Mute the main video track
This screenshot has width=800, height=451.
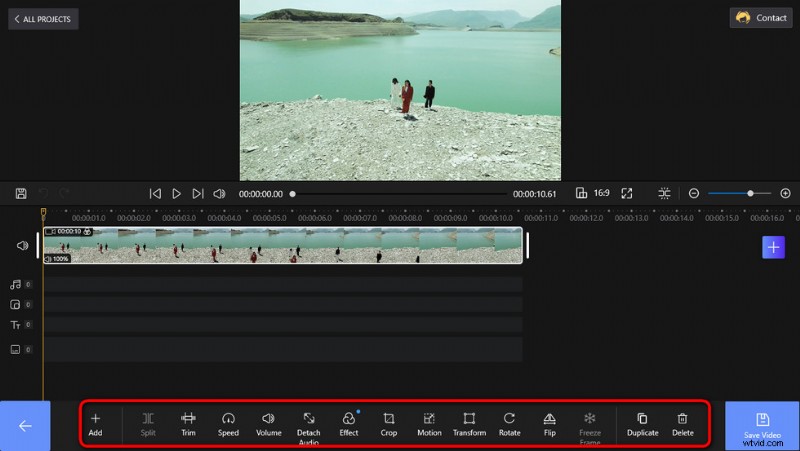[22, 245]
